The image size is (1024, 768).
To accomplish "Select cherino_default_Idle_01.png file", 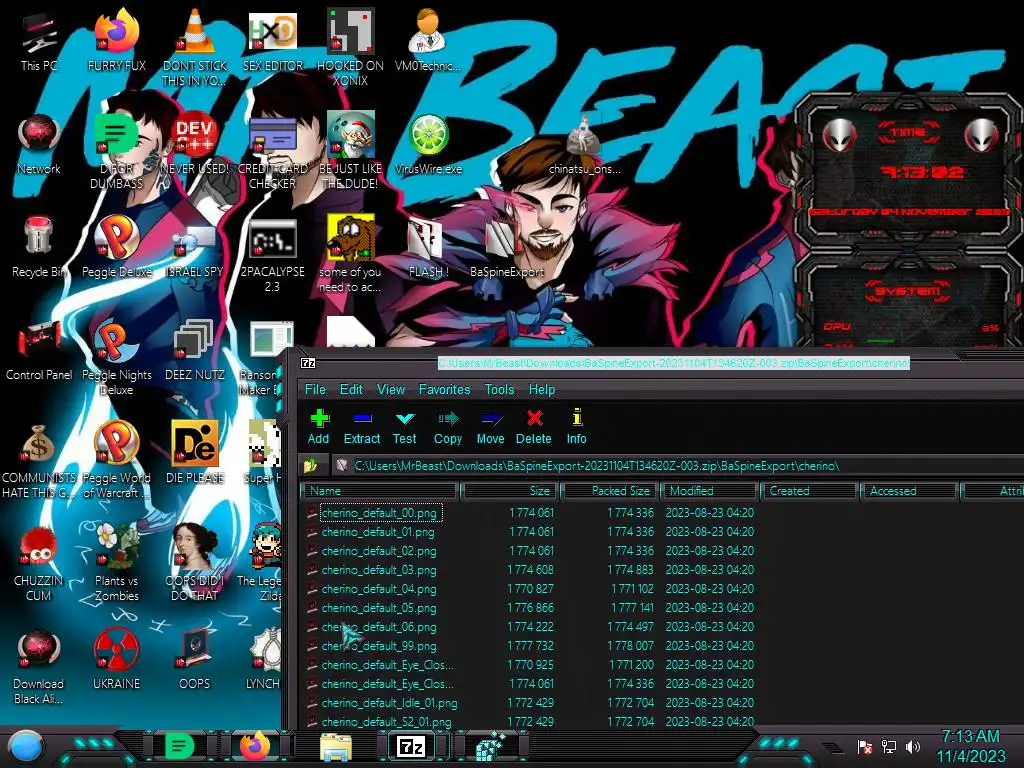I will (389, 703).
